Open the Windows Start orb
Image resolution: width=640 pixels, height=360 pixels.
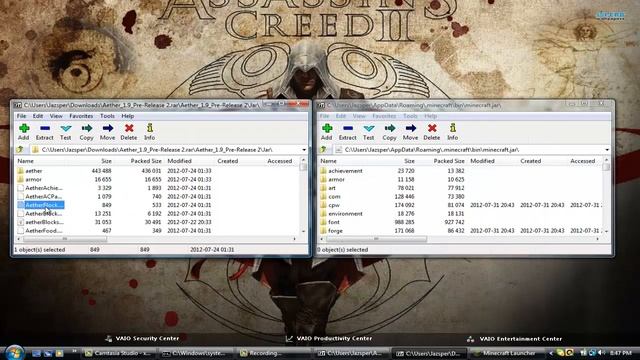coord(15,352)
